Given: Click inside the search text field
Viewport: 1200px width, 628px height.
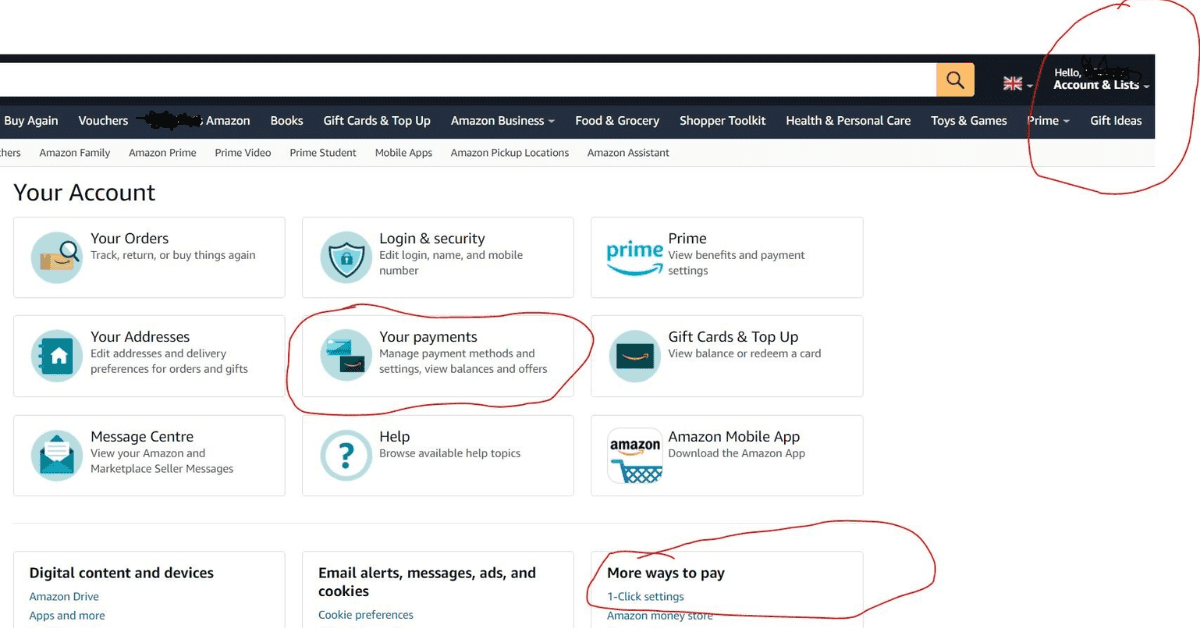Looking at the screenshot, I should click(468, 80).
